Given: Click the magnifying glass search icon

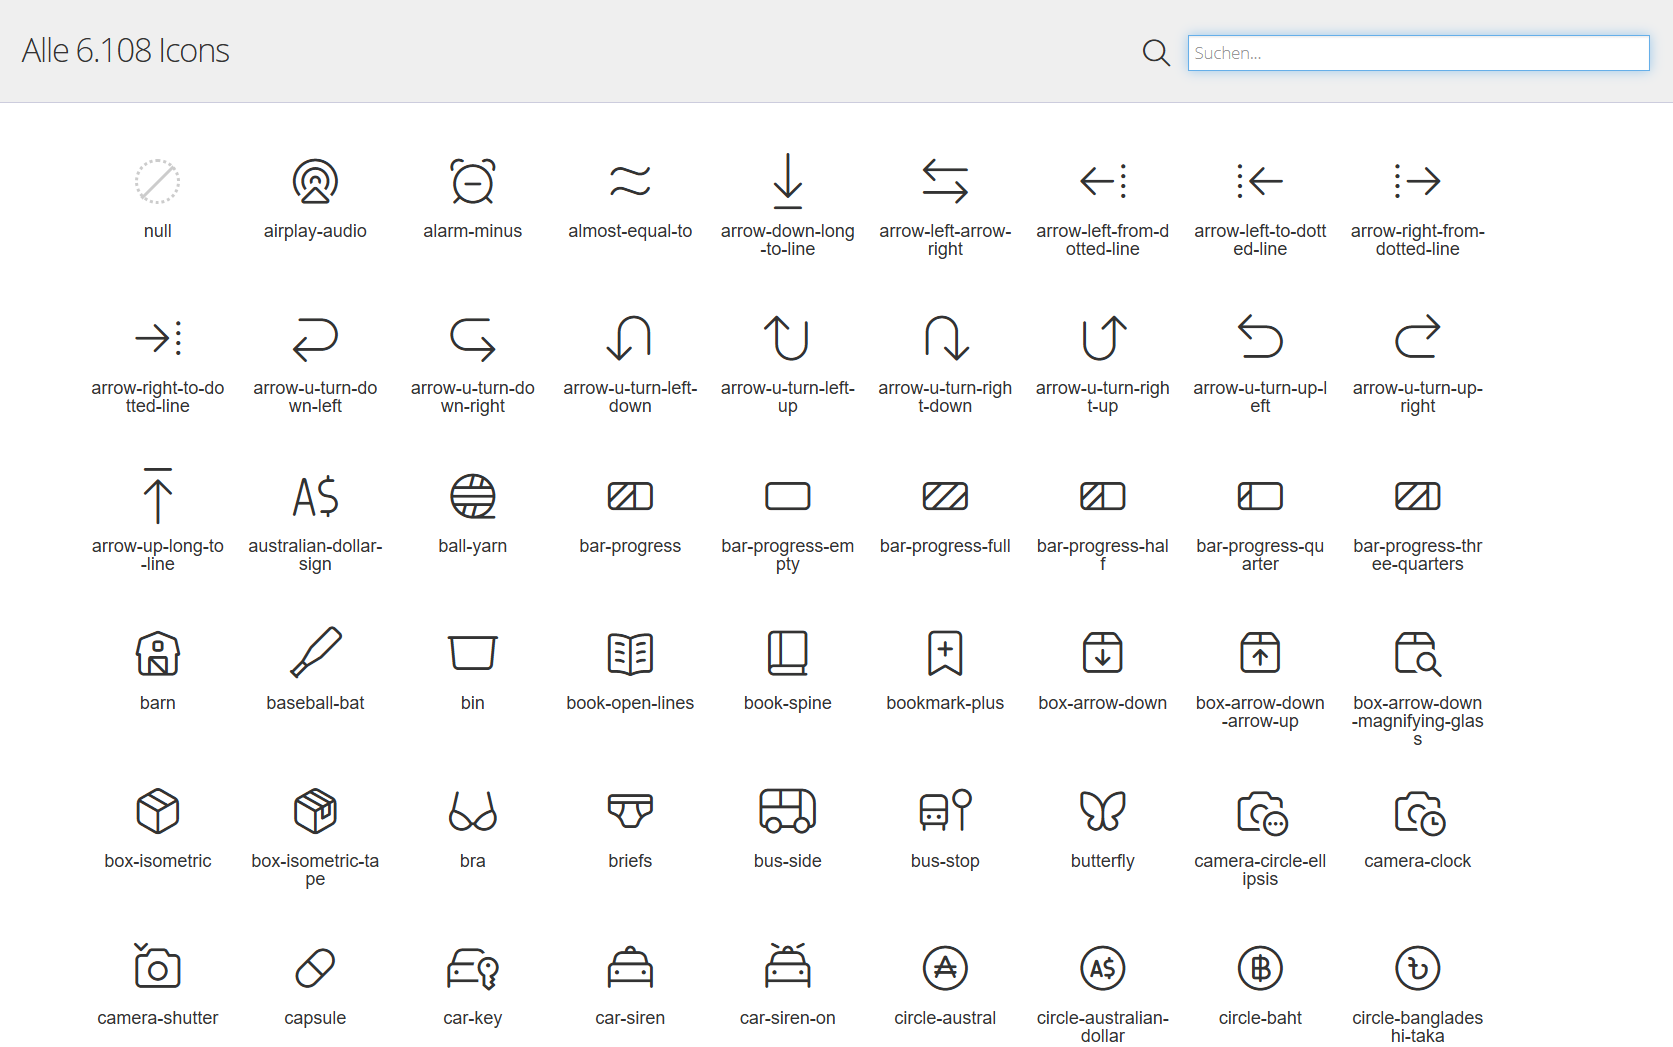Looking at the screenshot, I should [1156, 53].
